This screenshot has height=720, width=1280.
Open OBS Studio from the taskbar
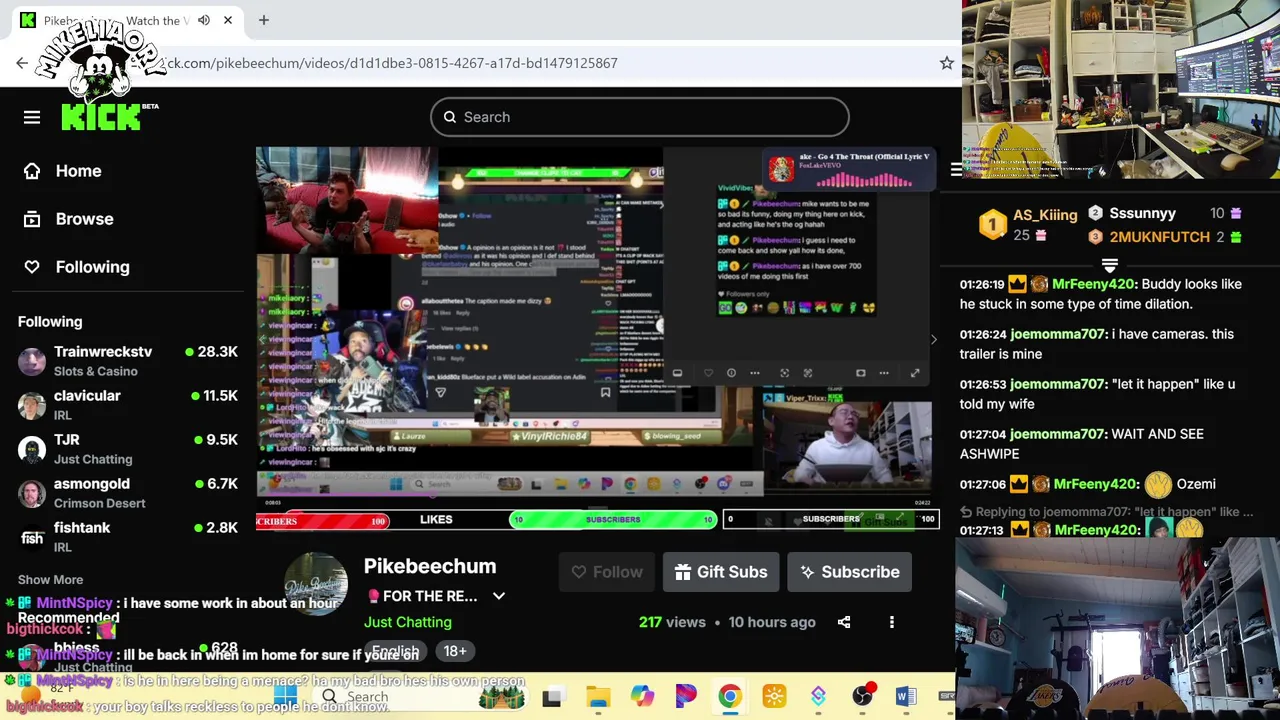pyautogui.click(x=862, y=697)
